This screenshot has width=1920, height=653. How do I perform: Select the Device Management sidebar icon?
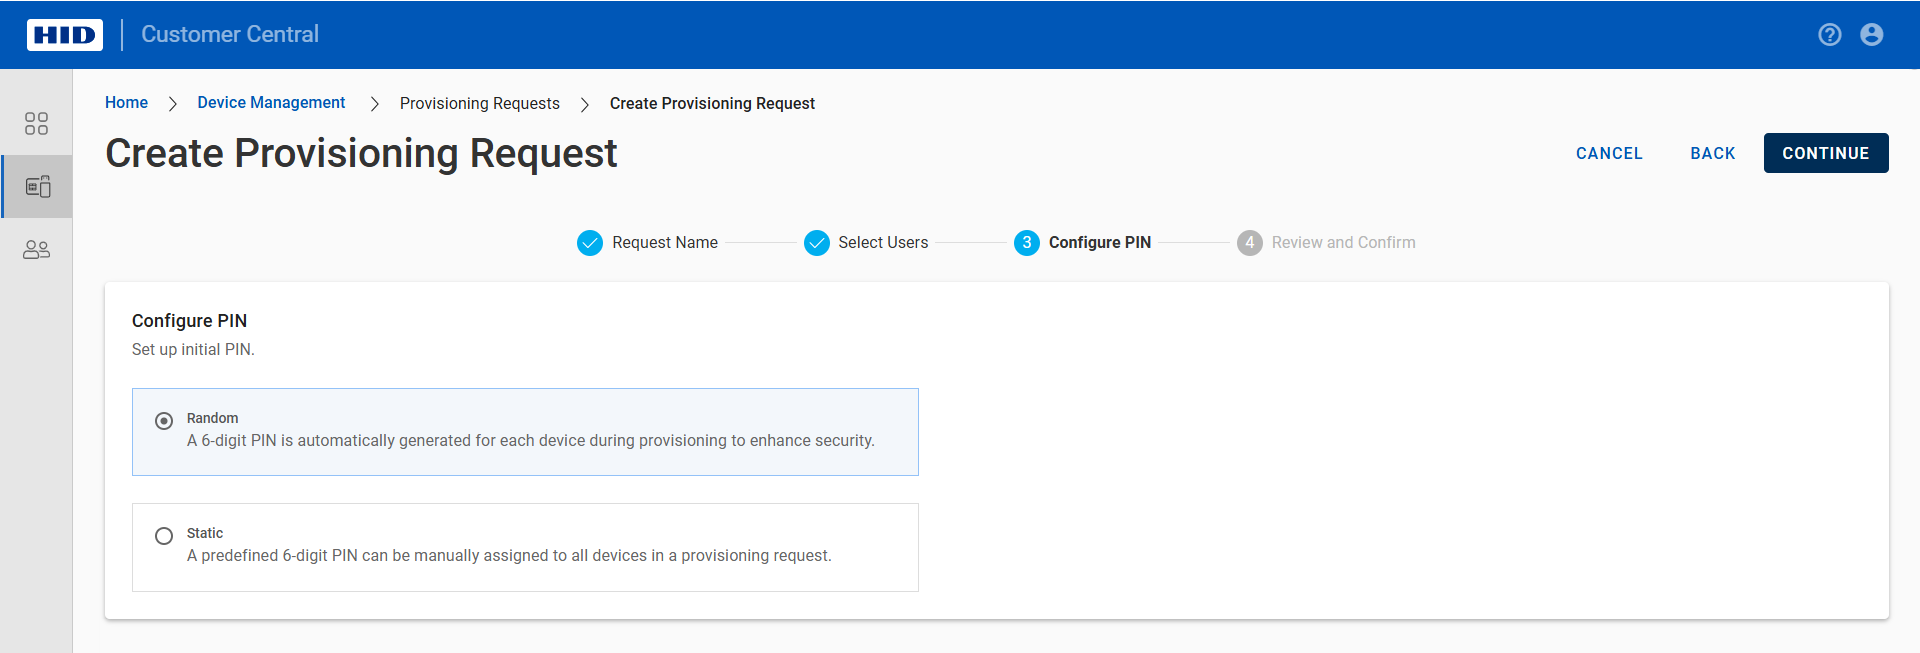click(x=38, y=187)
